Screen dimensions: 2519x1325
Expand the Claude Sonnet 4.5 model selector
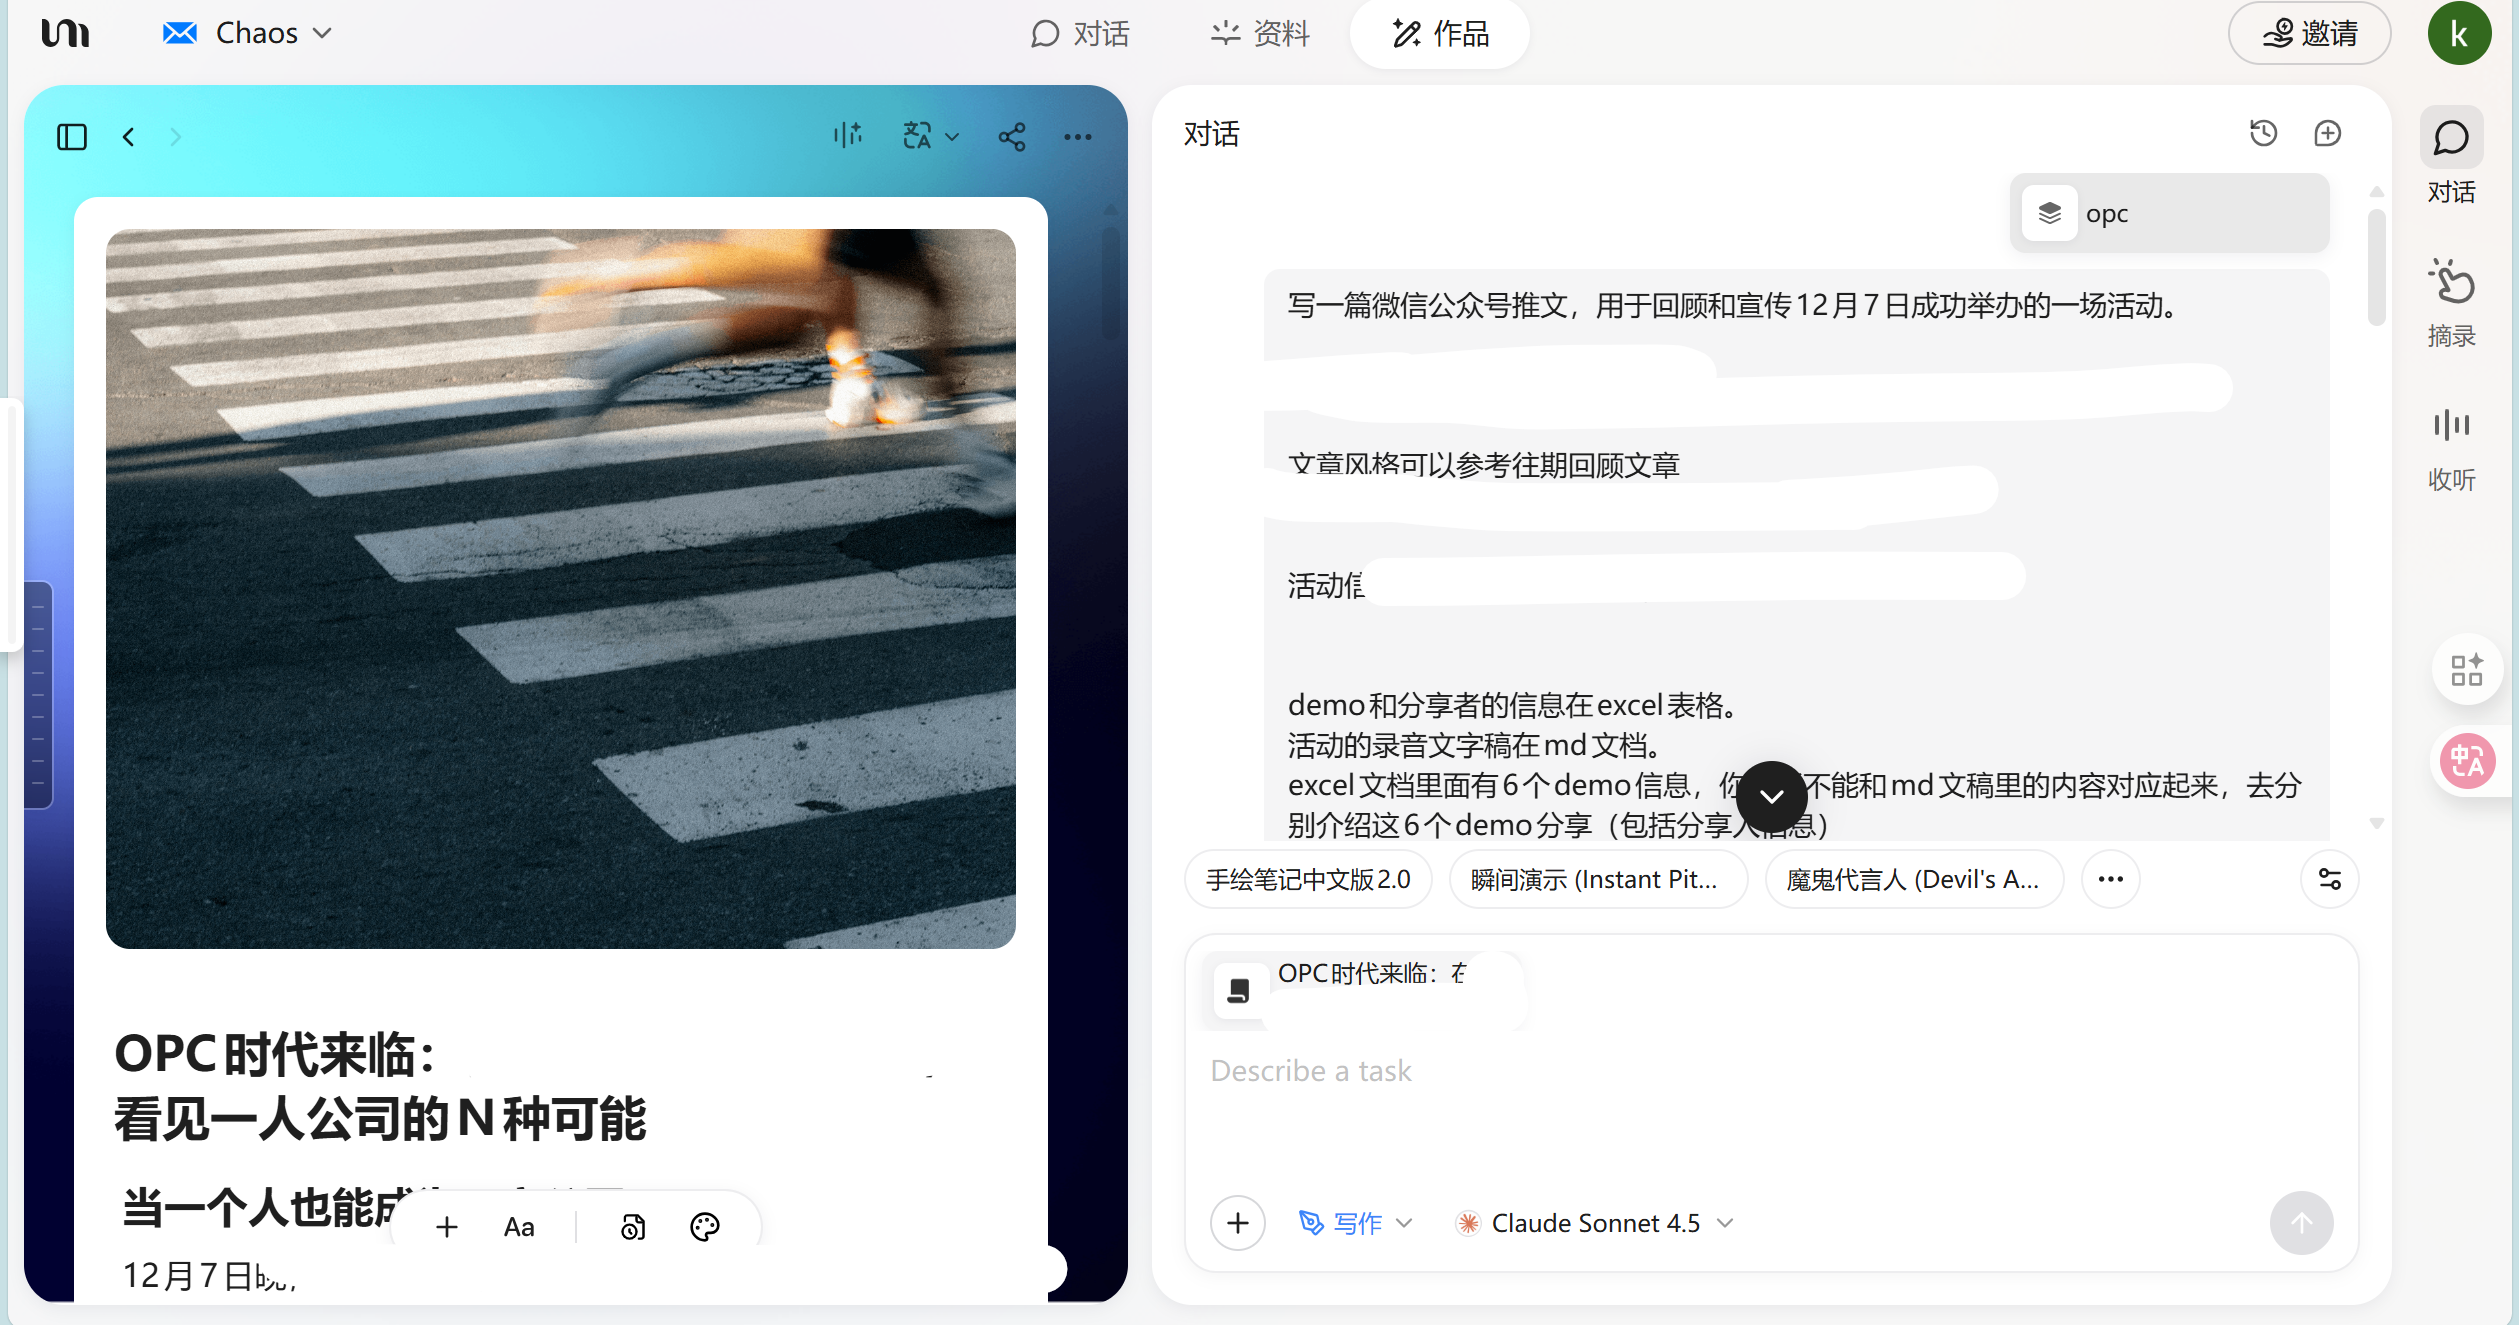(x=1595, y=1223)
